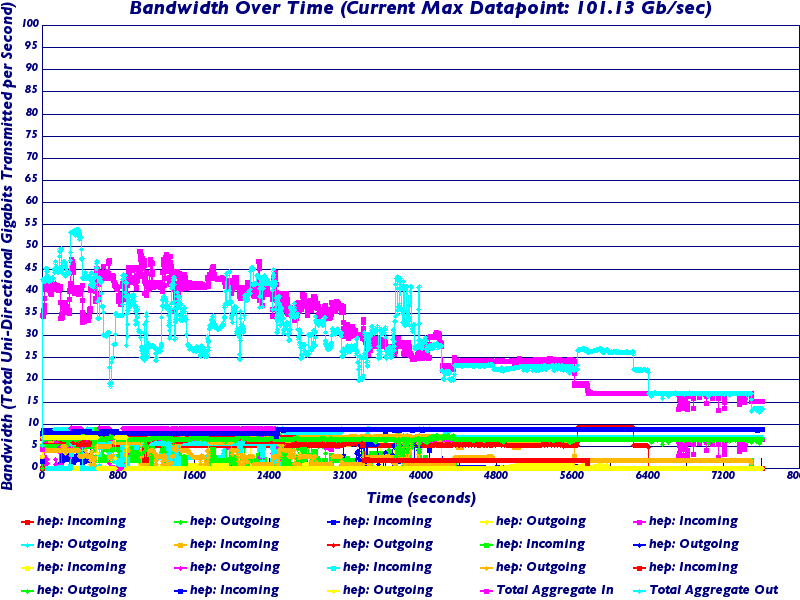Click the Total Aggregate Out legend text
The height and width of the screenshot is (600, 800).
tap(713, 590)
